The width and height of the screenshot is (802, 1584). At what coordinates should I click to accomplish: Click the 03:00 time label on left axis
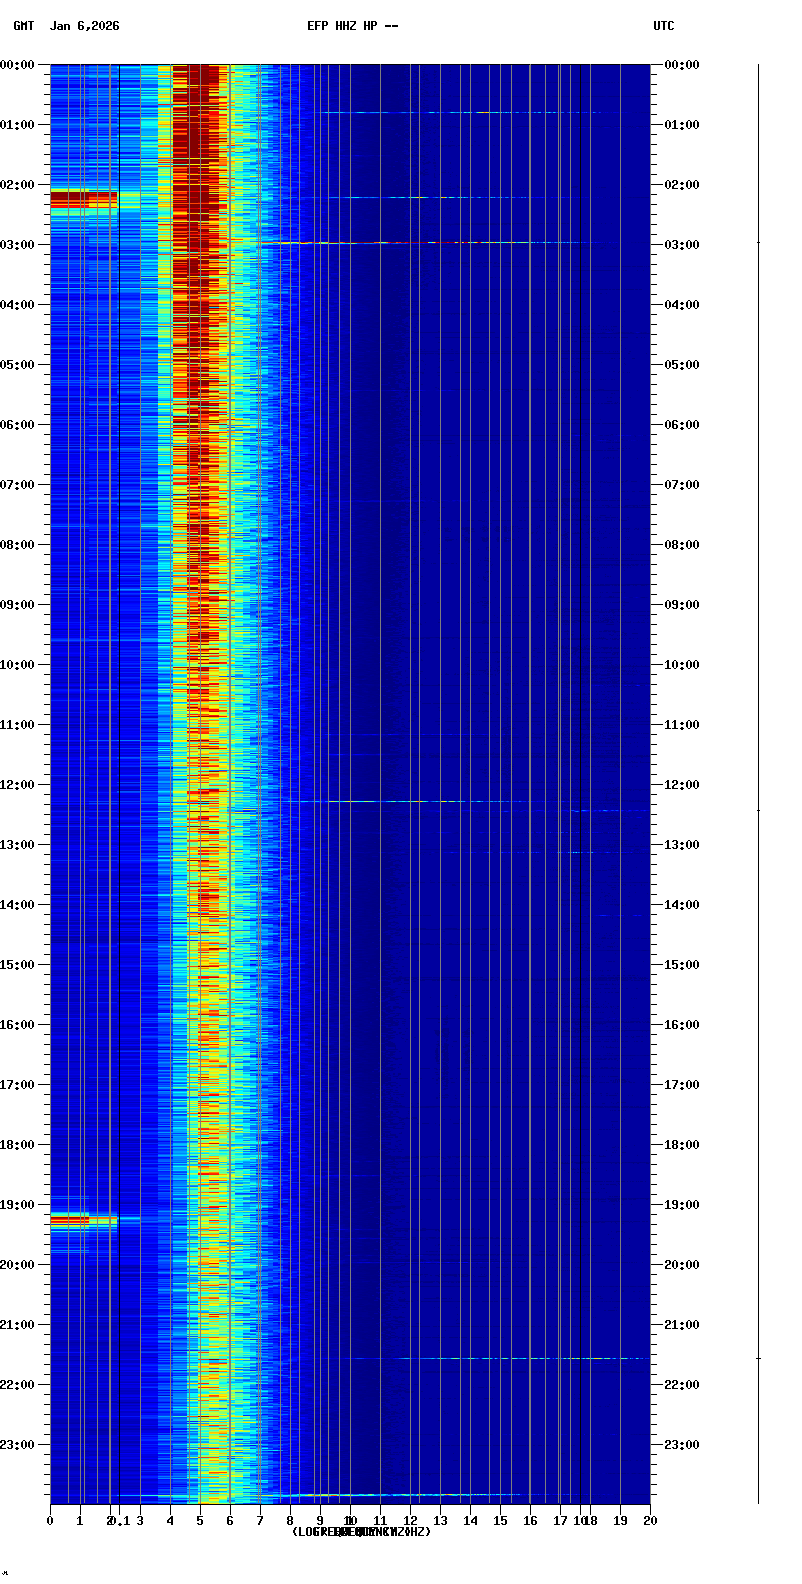[x=18, y=245]
